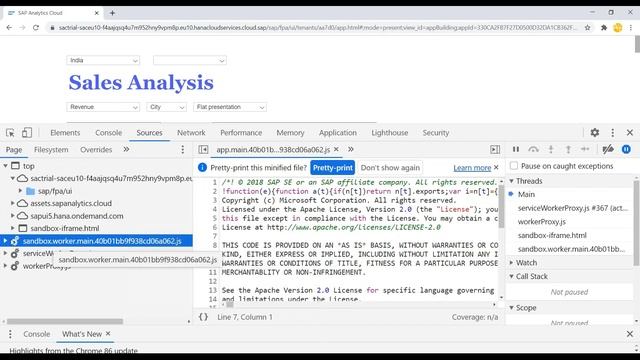Enable Pause on caught exceptions checkbox

[514, 166]
